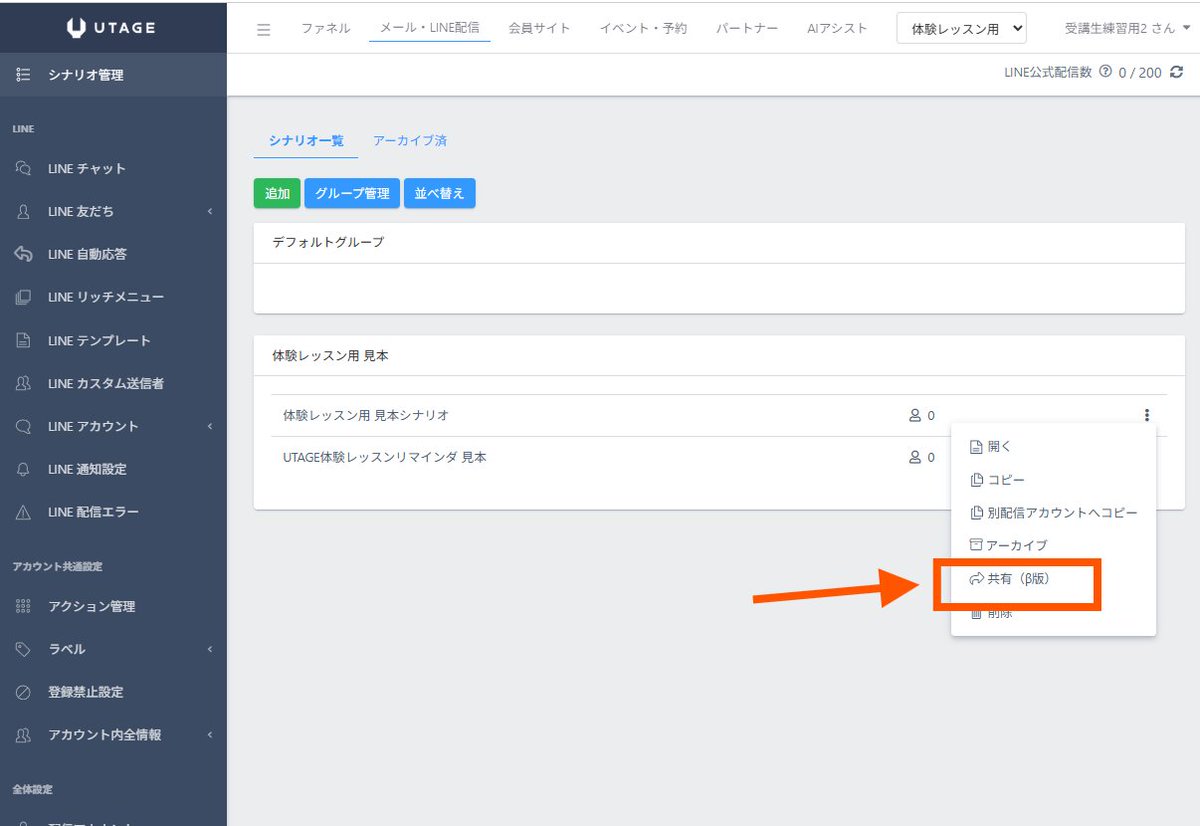This screenshot has height=826, width=1200.
Task: Open the 体験レッスン用 見本シナリオ scenario
Action: (x=366, y=415)
